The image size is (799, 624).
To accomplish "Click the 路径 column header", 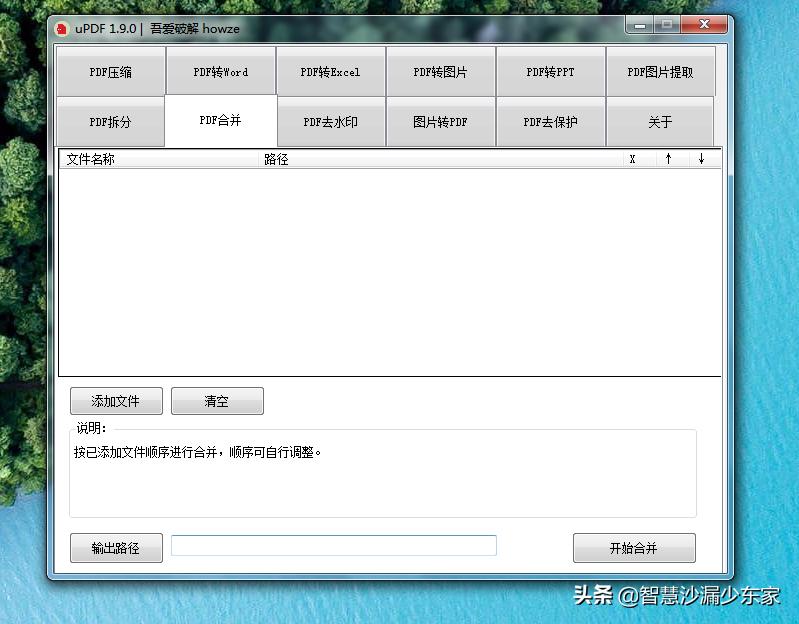I will (x=441, y=159).
